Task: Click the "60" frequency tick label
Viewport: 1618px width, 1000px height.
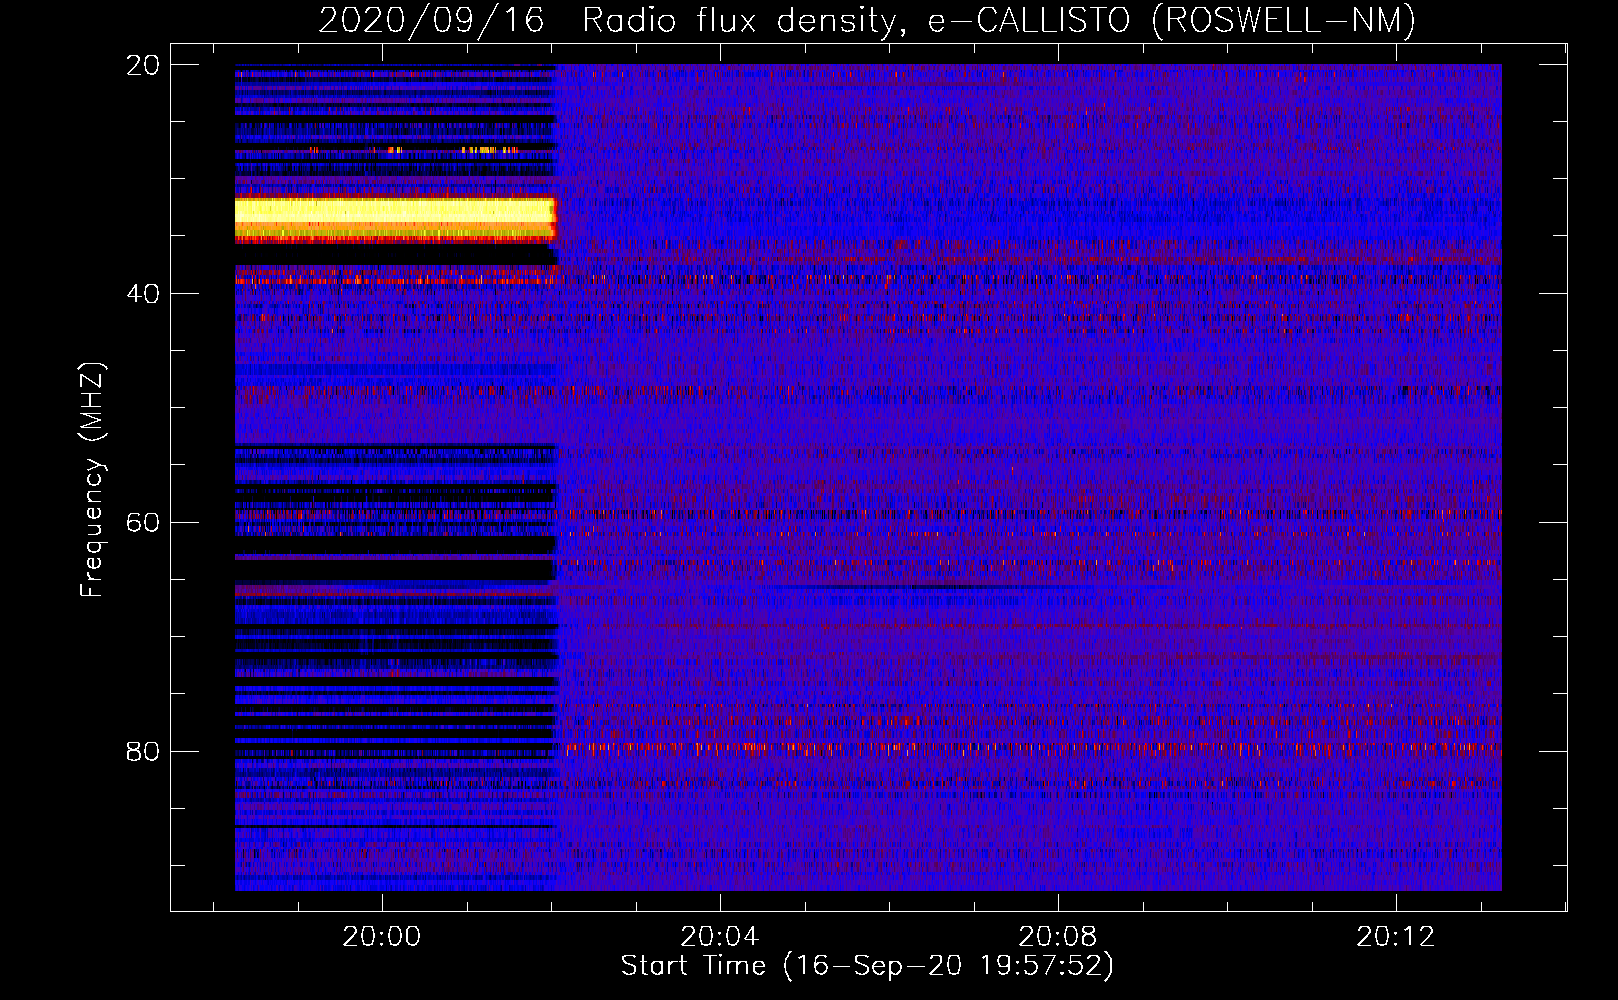Action: click(142, 523)
